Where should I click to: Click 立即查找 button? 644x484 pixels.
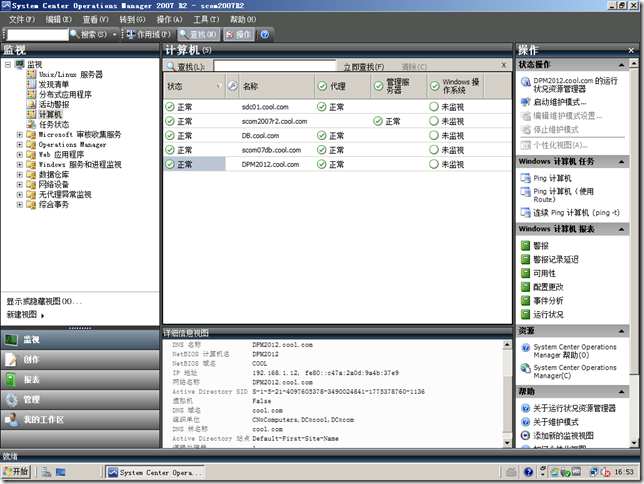coord(363,67)
